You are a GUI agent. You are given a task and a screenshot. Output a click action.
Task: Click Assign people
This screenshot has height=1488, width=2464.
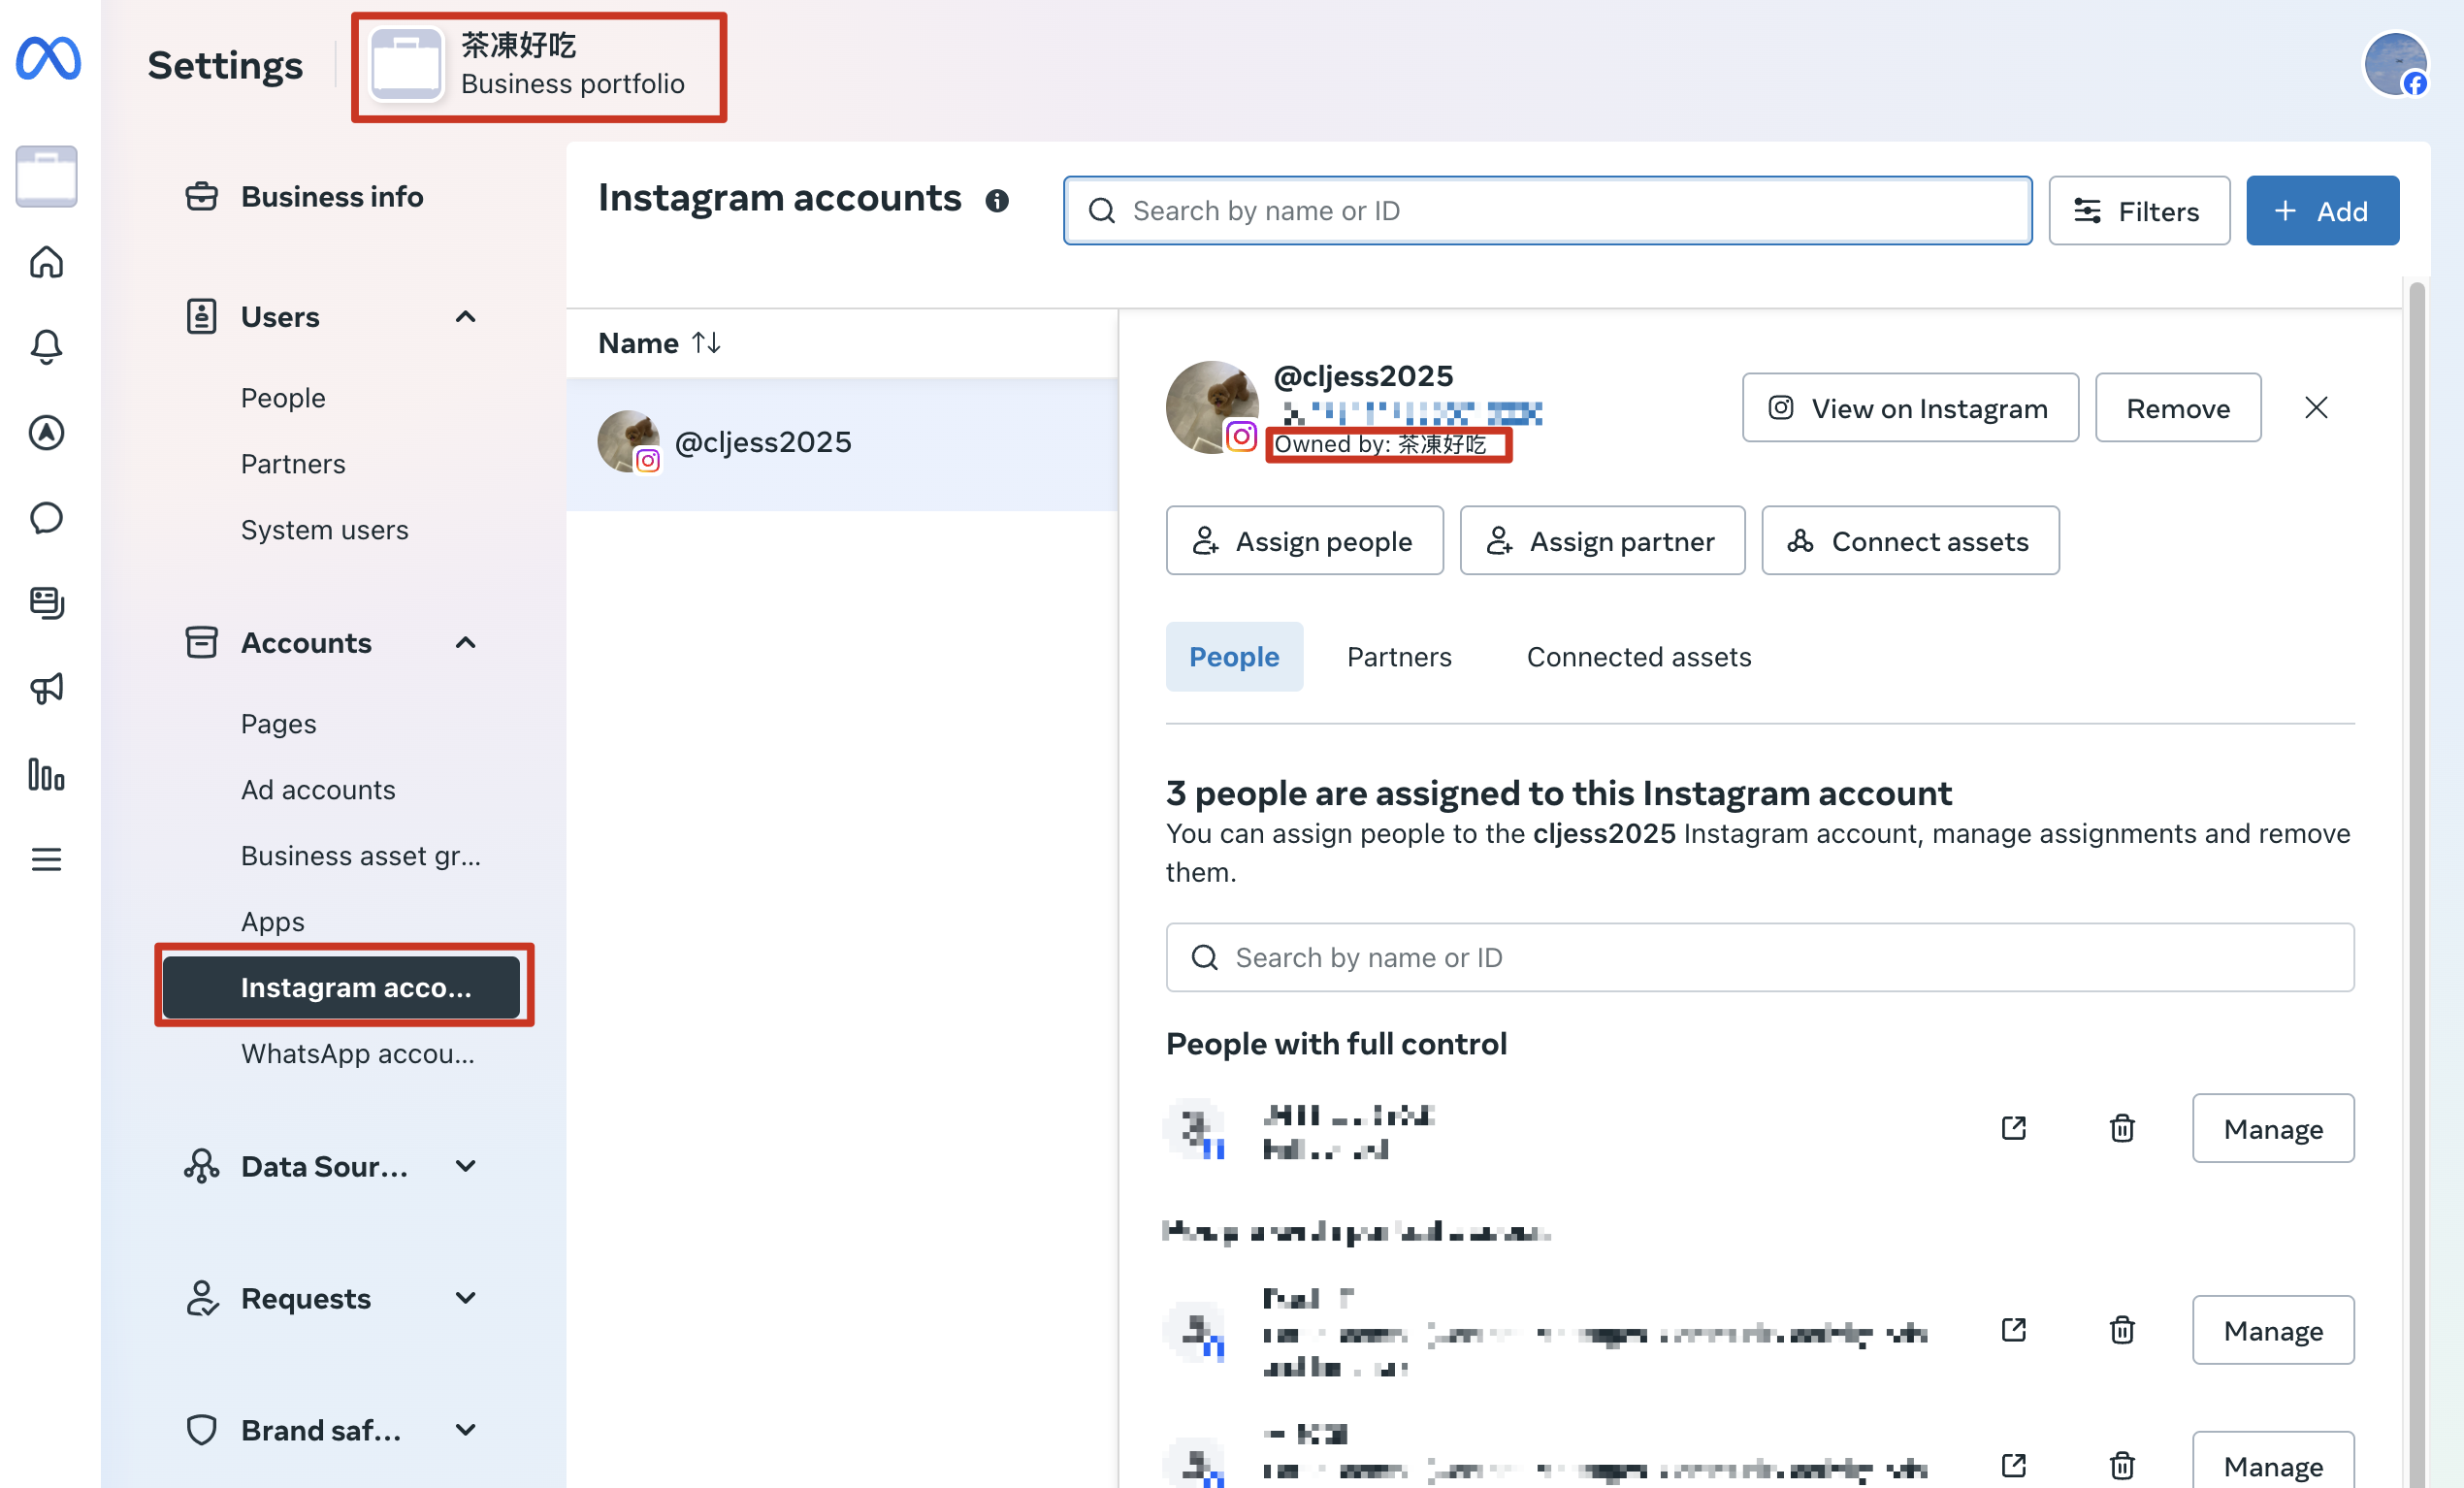tap(1304, 541)
